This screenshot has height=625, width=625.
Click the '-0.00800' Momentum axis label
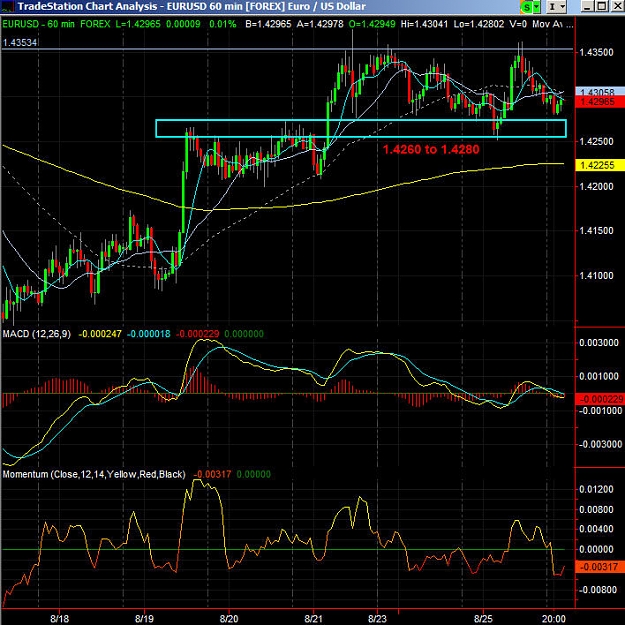[x=596, y=590]
